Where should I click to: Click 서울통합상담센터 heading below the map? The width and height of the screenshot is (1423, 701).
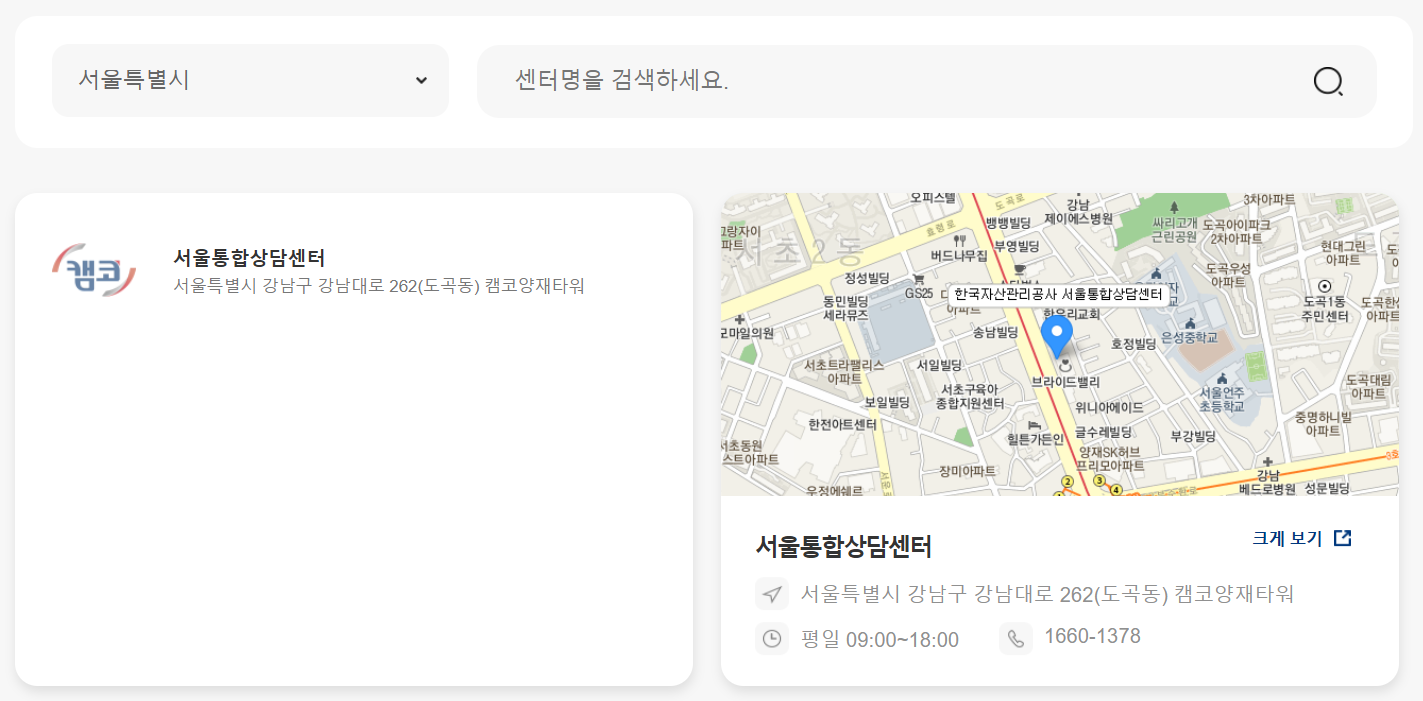point(844,546)
